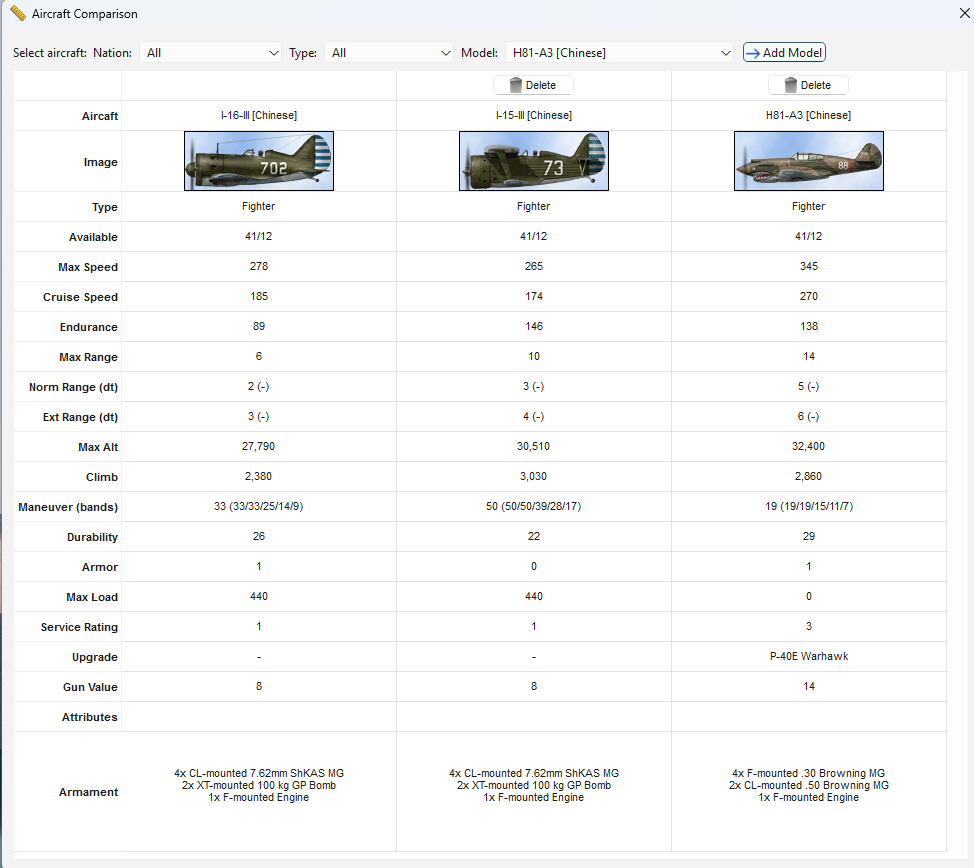Screen dimensions: 974x868
Task: Click the I-16-III aircraft image numbered 702
Action: (x=259, y=161)
